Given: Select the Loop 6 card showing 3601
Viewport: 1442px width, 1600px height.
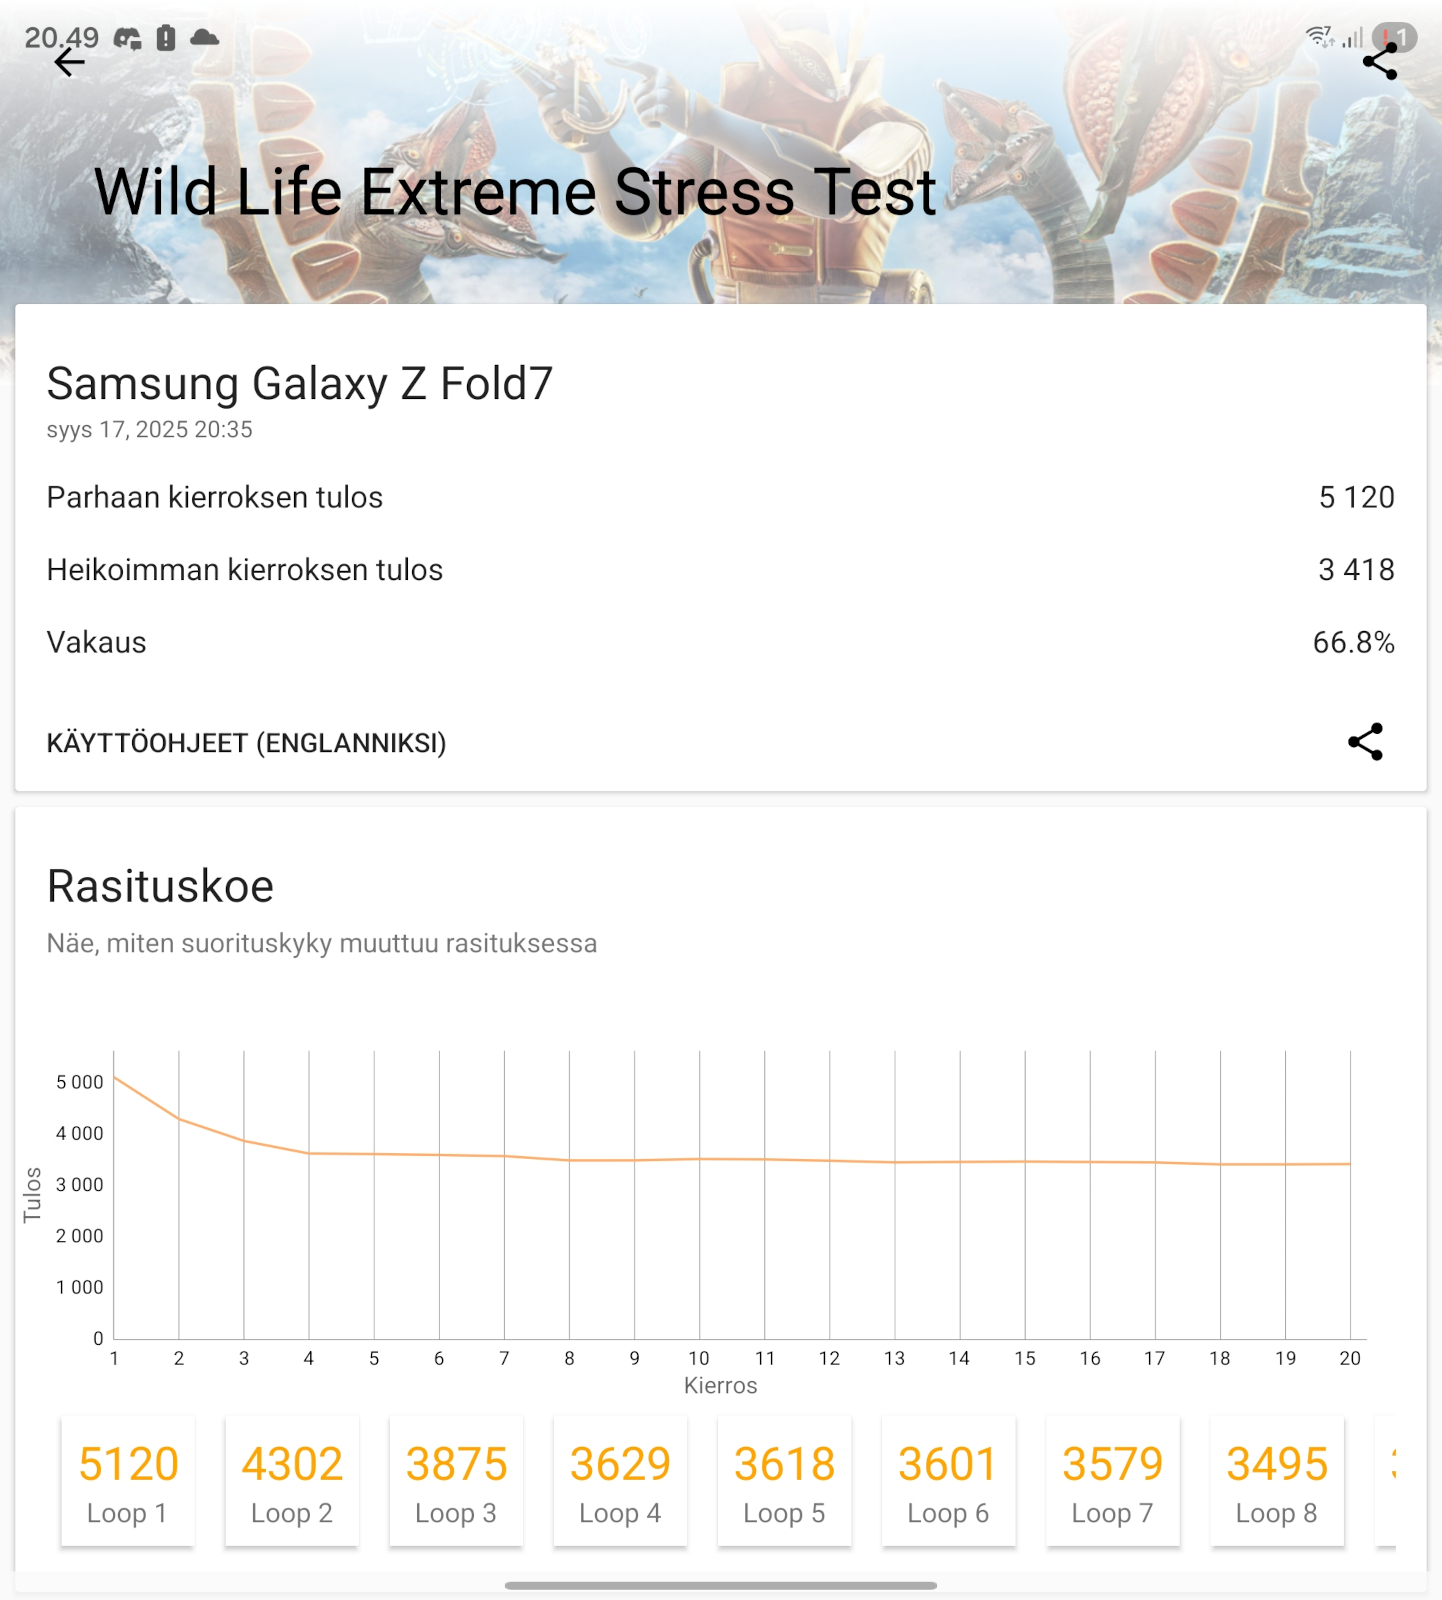Looking at the screenshot, I should pyautogui.click(x=948, y=1482).
